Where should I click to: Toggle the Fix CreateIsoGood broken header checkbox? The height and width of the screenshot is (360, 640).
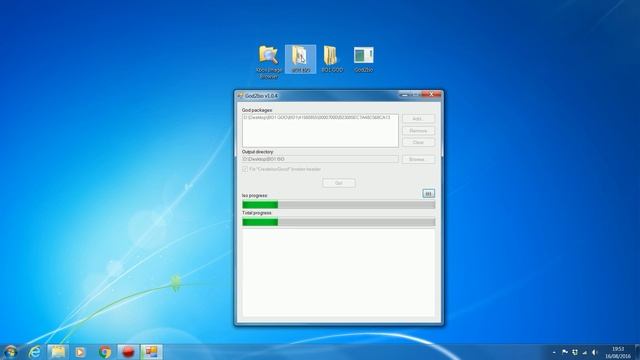245,169
